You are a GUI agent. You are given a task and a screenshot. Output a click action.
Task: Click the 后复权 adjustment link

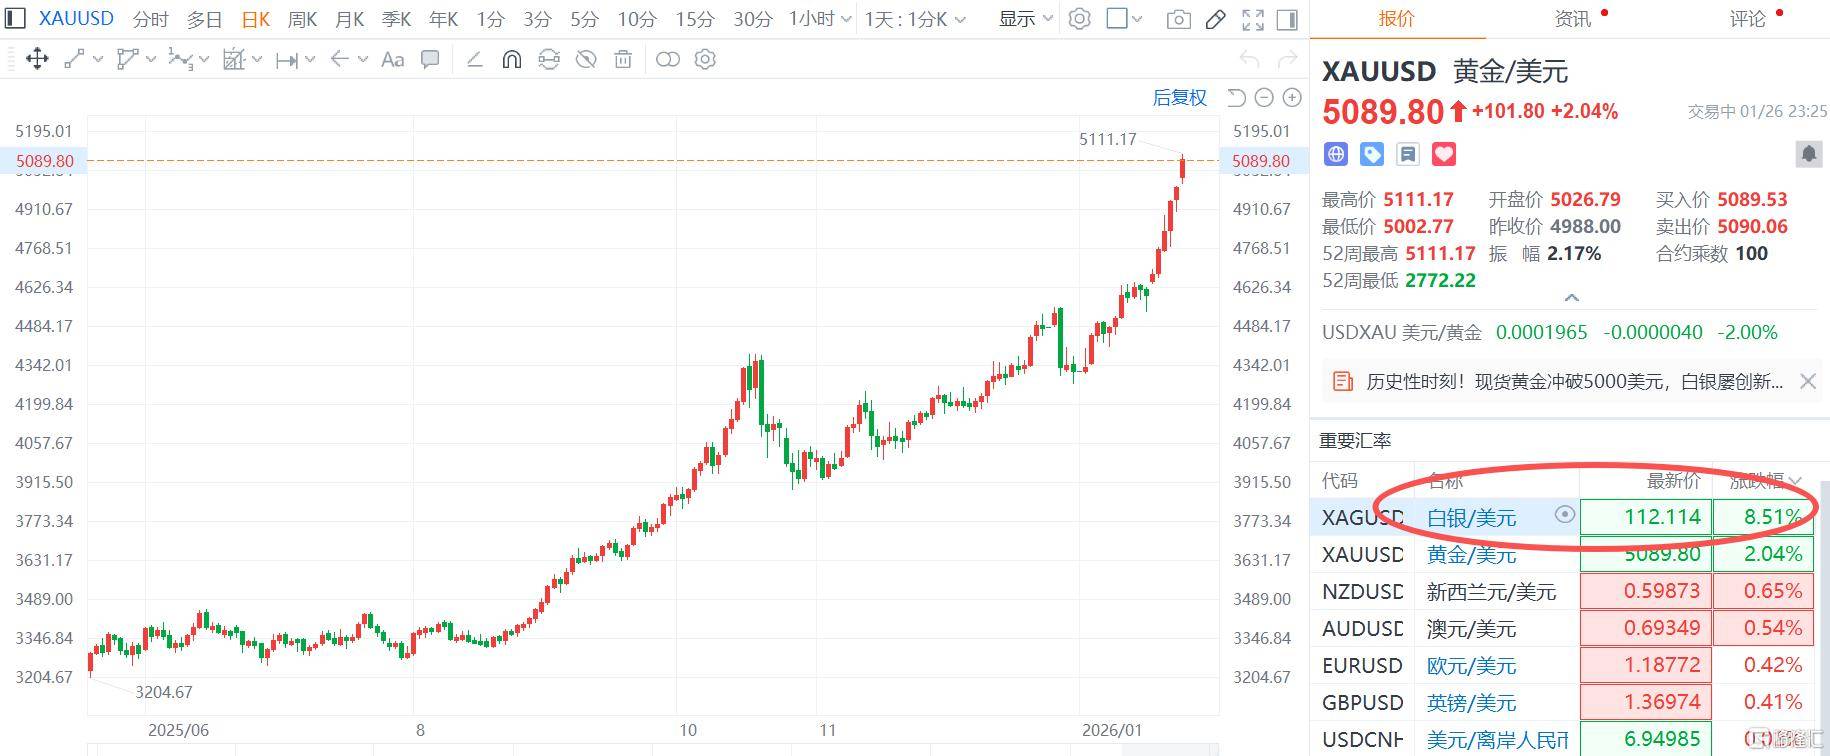pyautogui.click(x=1179, y=97)
